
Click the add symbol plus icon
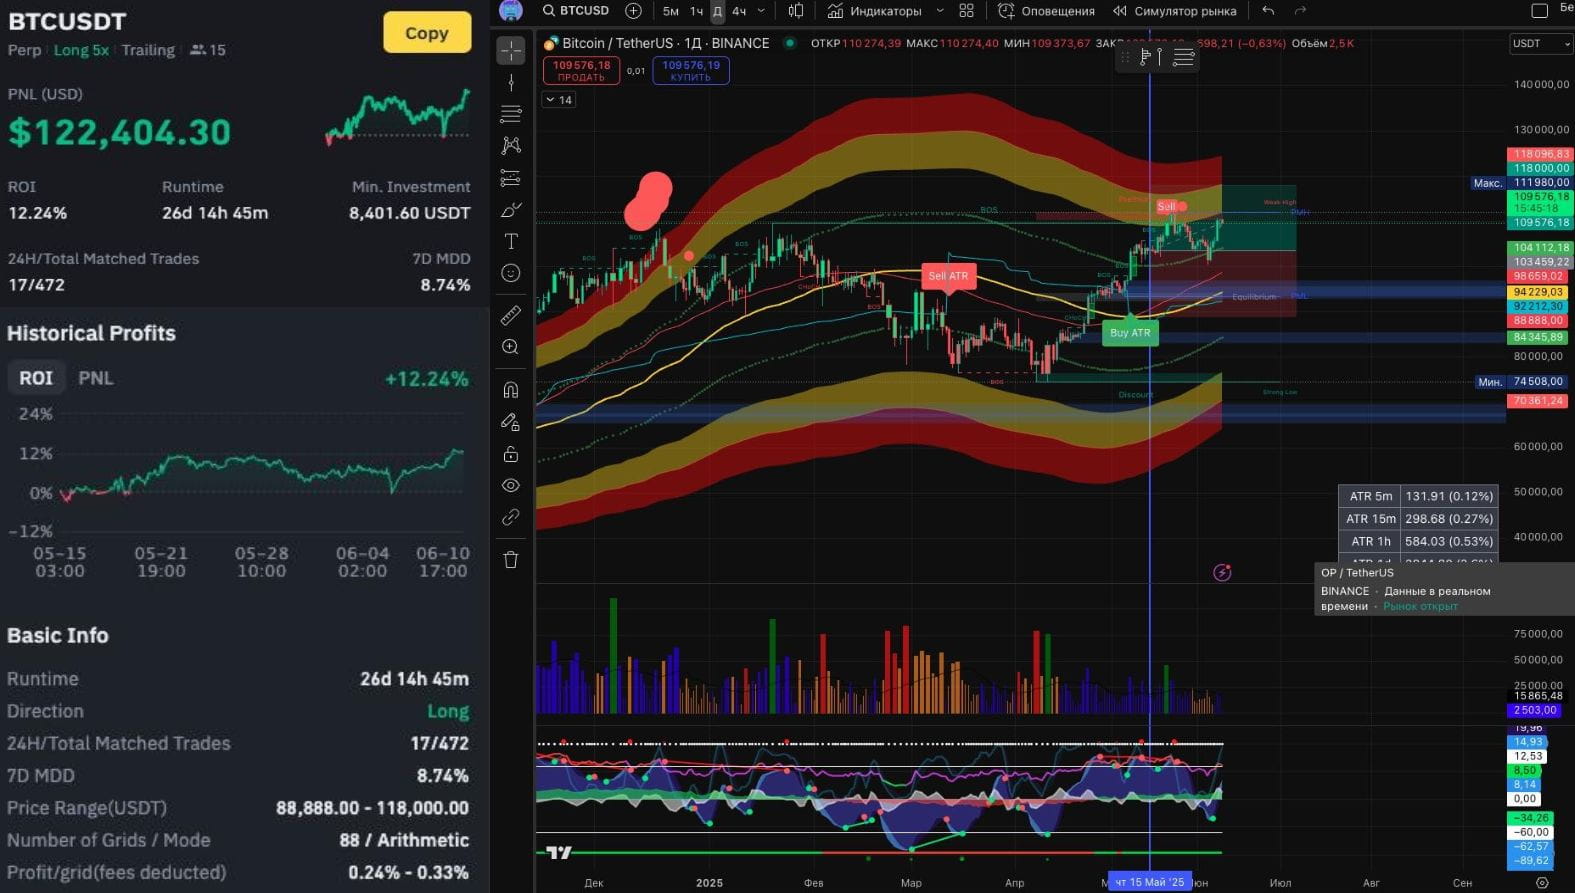click(633, 11)
